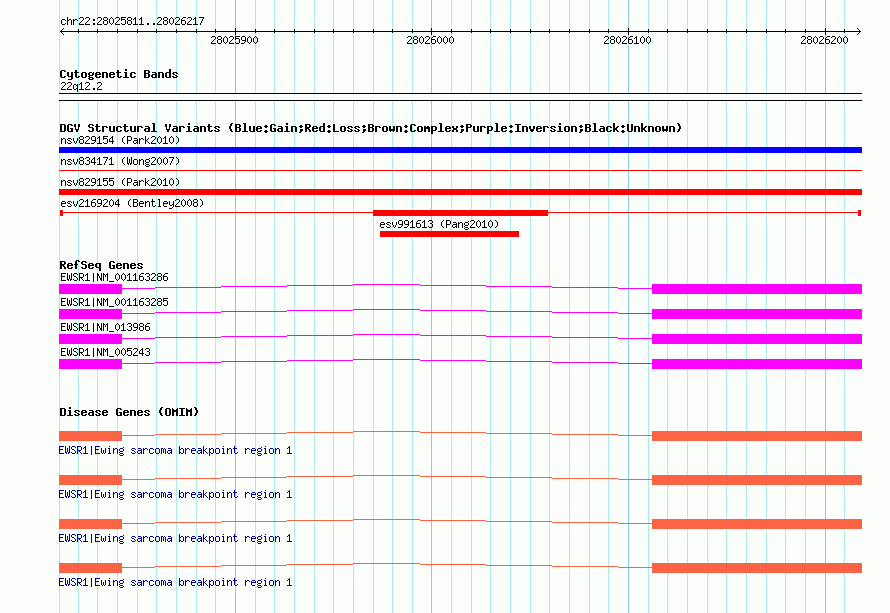The height and width of the screenshot is (613, 890).
Task: Click the Cytogenetic Bands track title
Action: 119,74
